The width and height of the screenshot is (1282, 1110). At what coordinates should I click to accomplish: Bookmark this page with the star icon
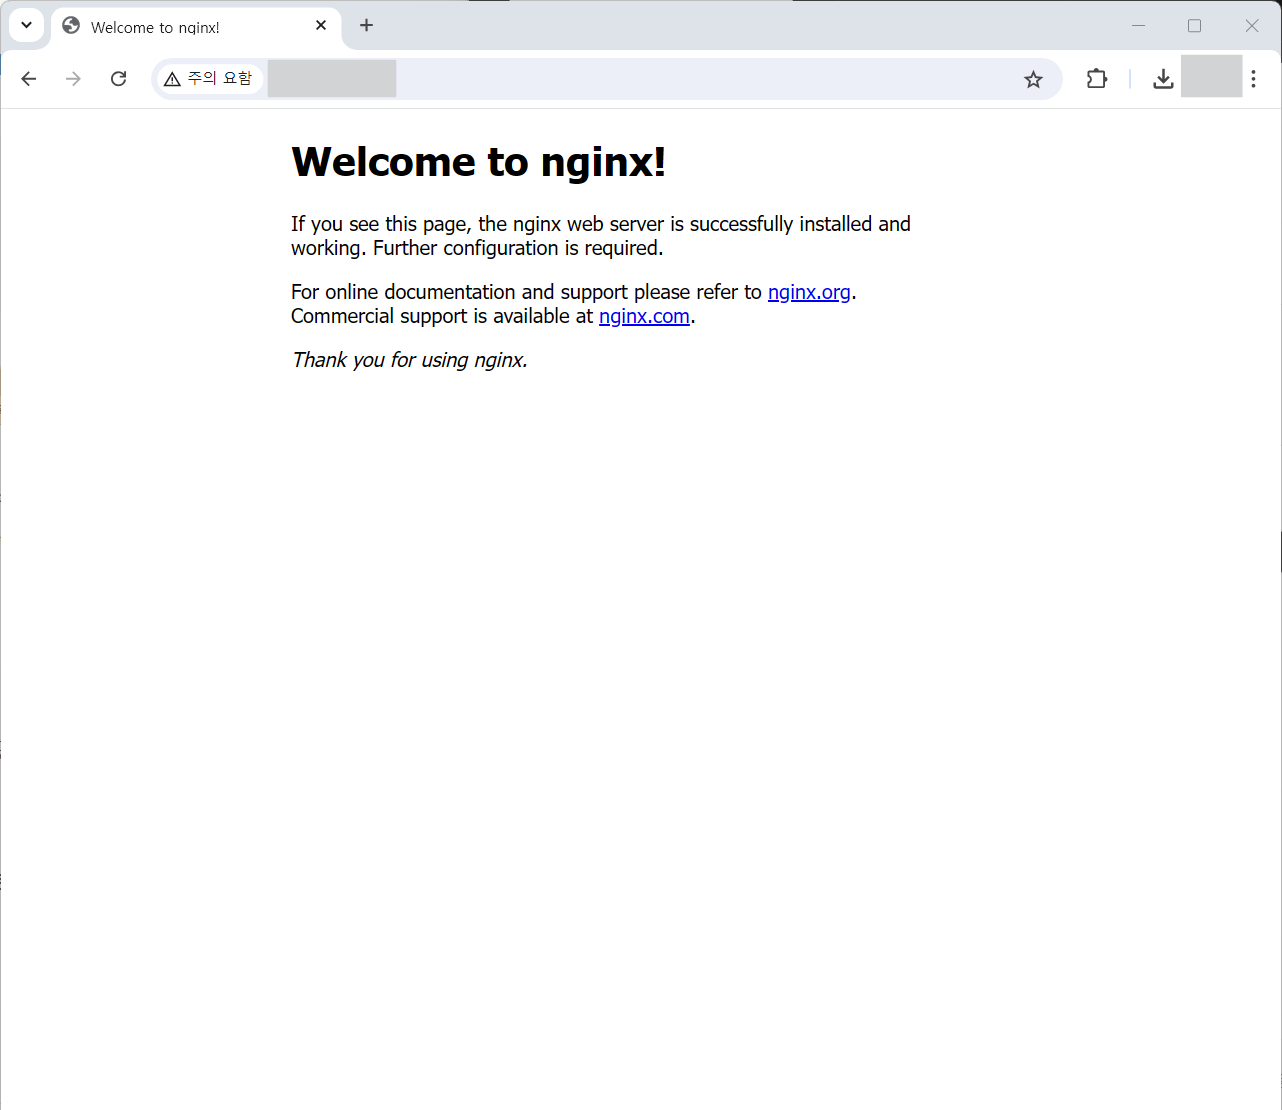(1033, 79)
